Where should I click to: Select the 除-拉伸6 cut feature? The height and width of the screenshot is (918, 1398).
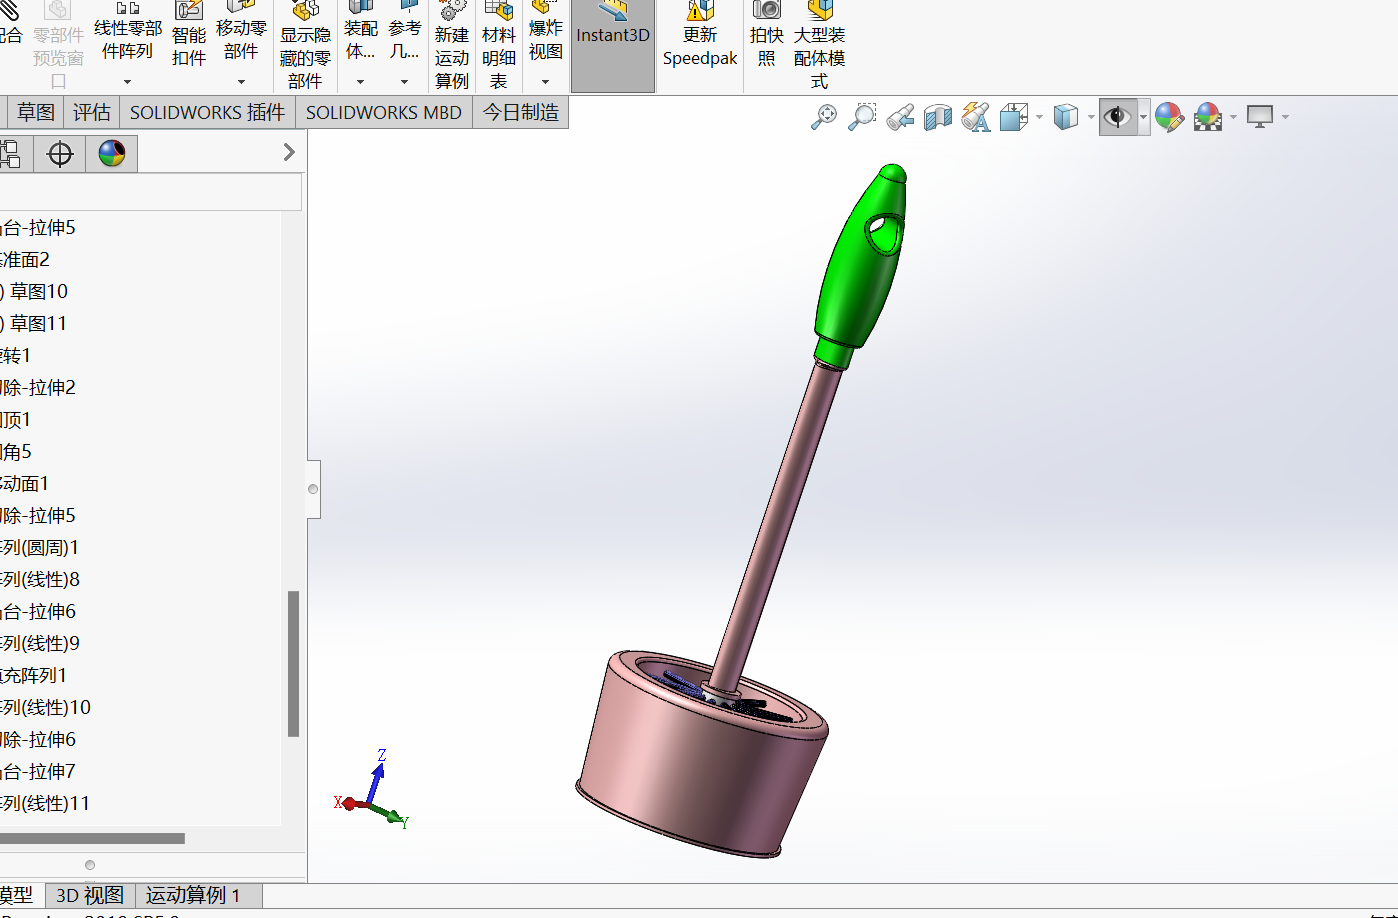[38, 739]
